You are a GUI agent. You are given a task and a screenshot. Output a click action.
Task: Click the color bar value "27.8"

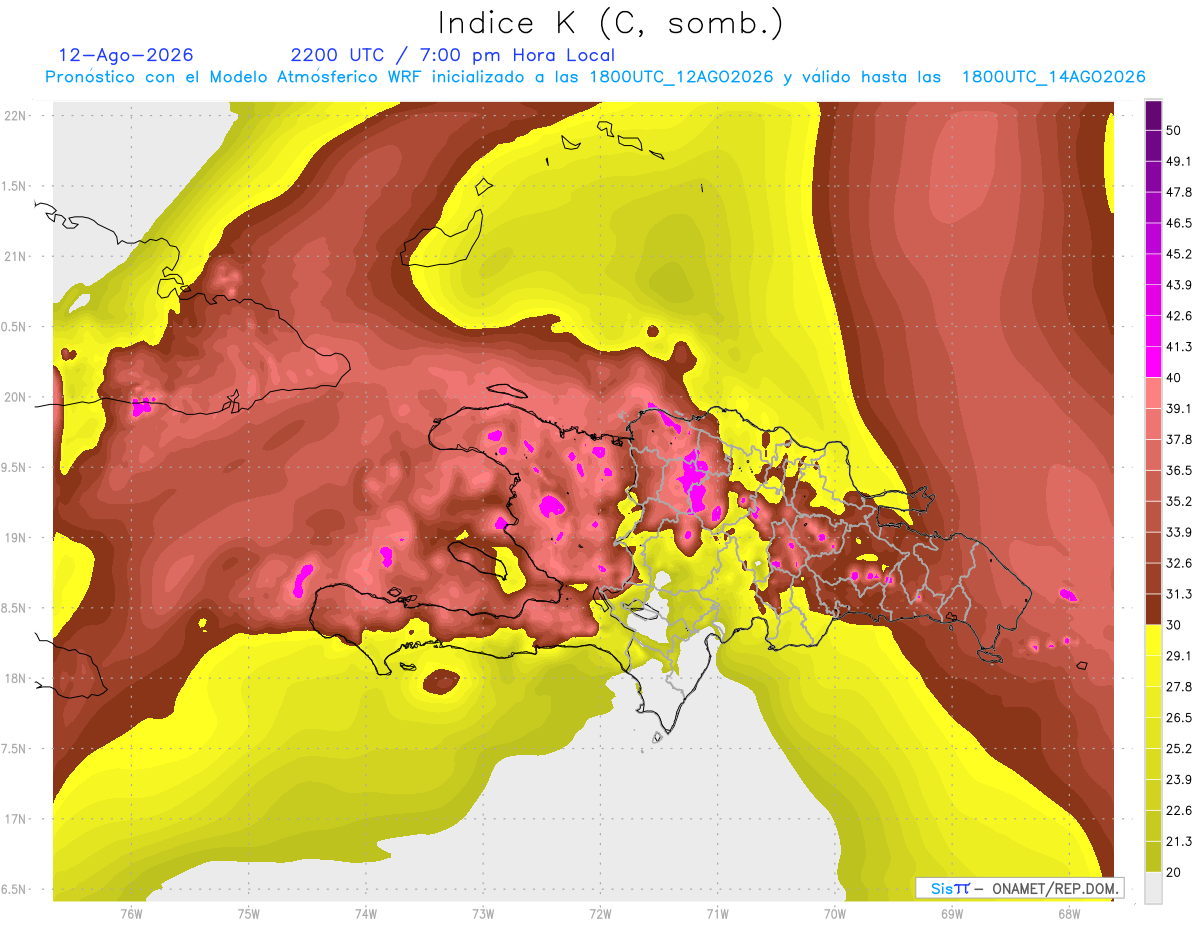pyautogui.click(x=1179, y=687)
